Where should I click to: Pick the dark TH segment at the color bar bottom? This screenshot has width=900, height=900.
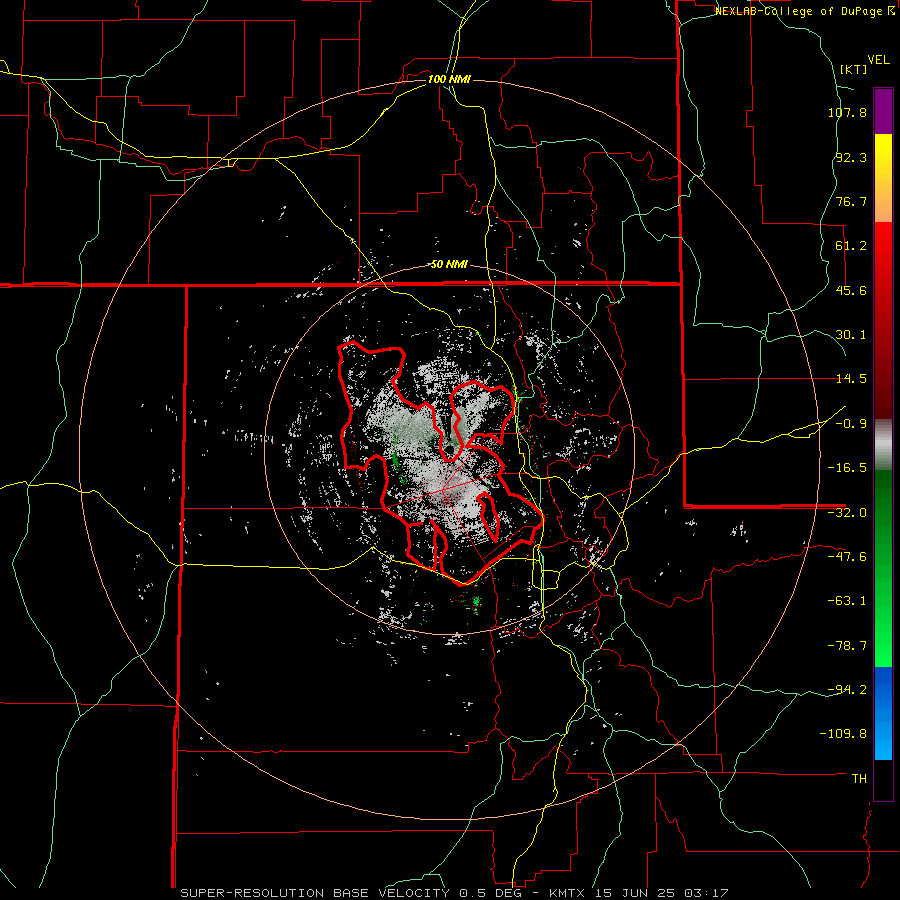point(883,779)
